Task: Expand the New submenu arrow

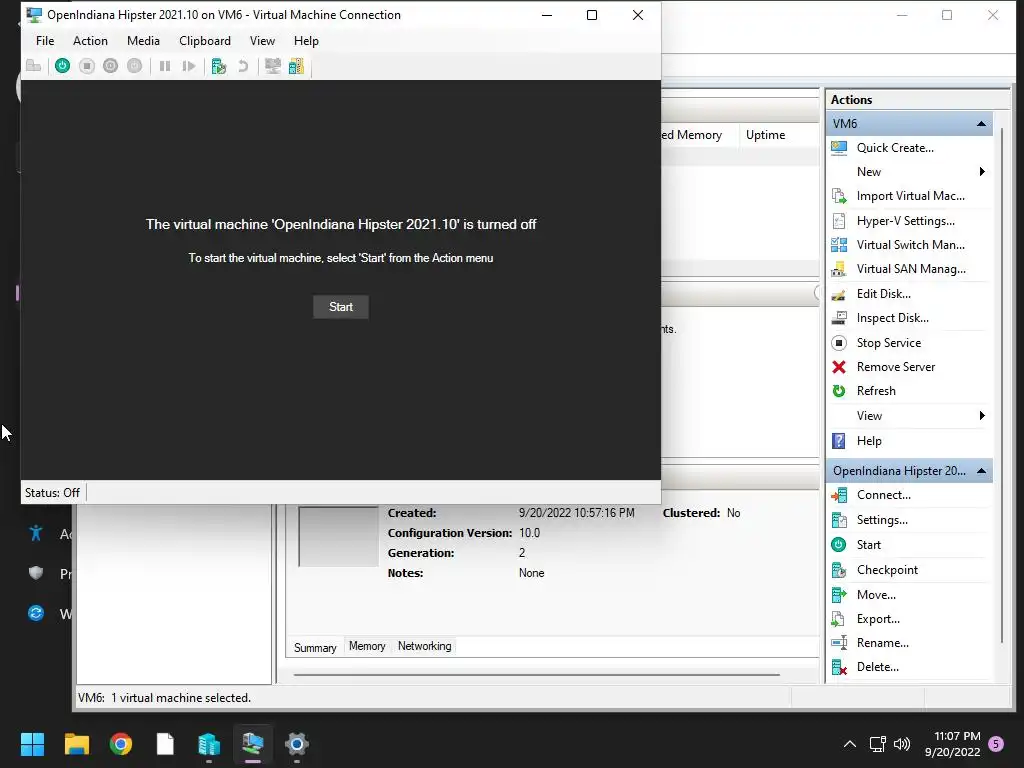Action: (982, 172)
